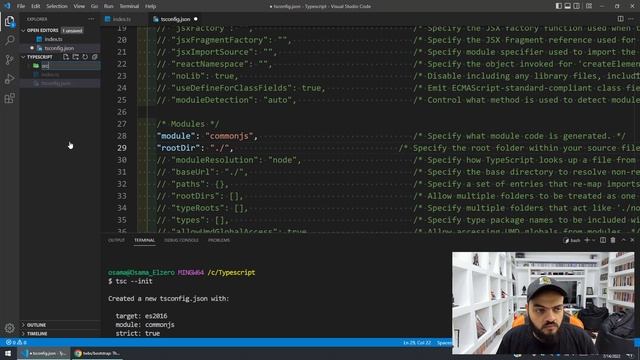Image resolution: width=640 pixels, height=360 pixels.
Task: Toggle primary side bar layout icon
Action: click(x=559, y=6)
